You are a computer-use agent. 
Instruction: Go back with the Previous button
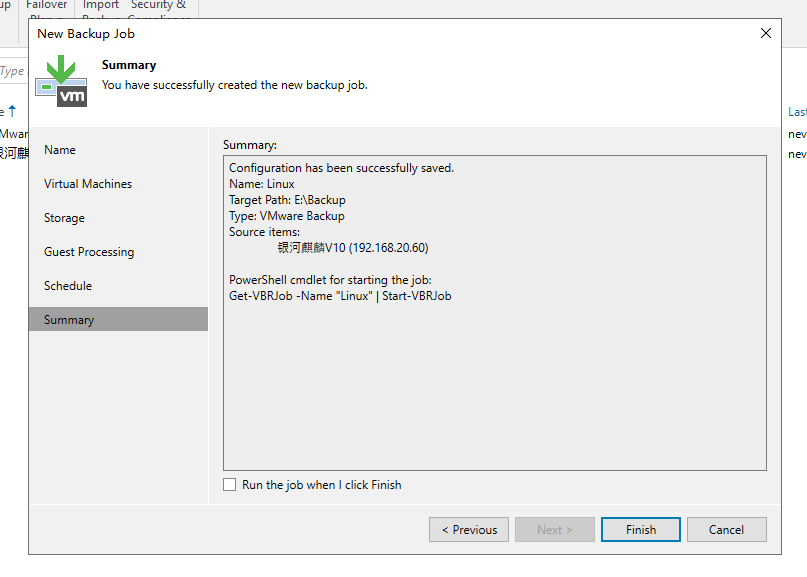[469, 529]
